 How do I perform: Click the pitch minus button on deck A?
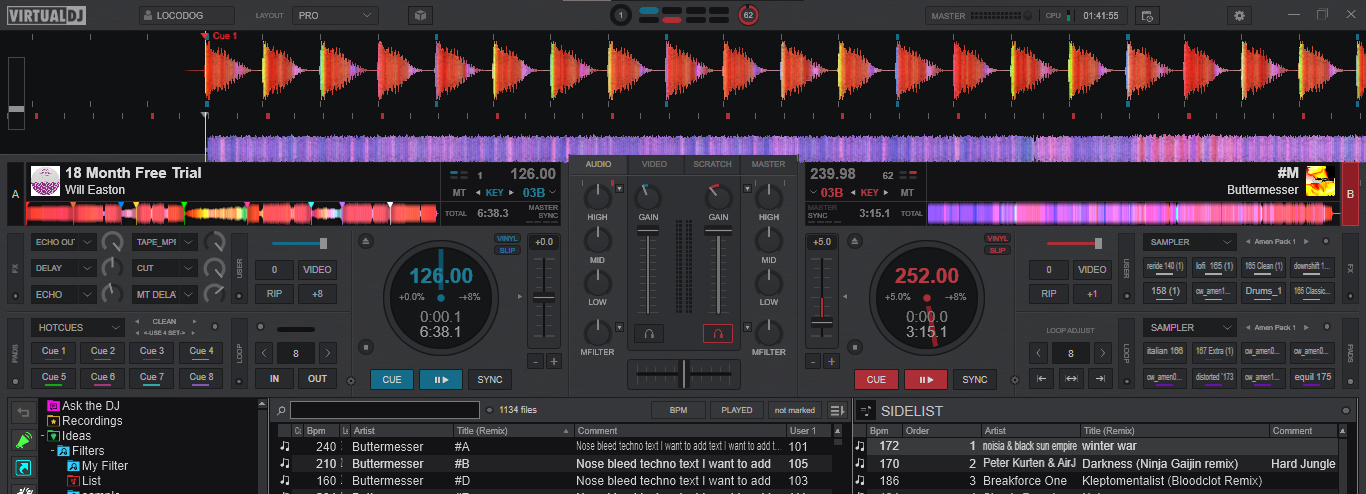535,361
